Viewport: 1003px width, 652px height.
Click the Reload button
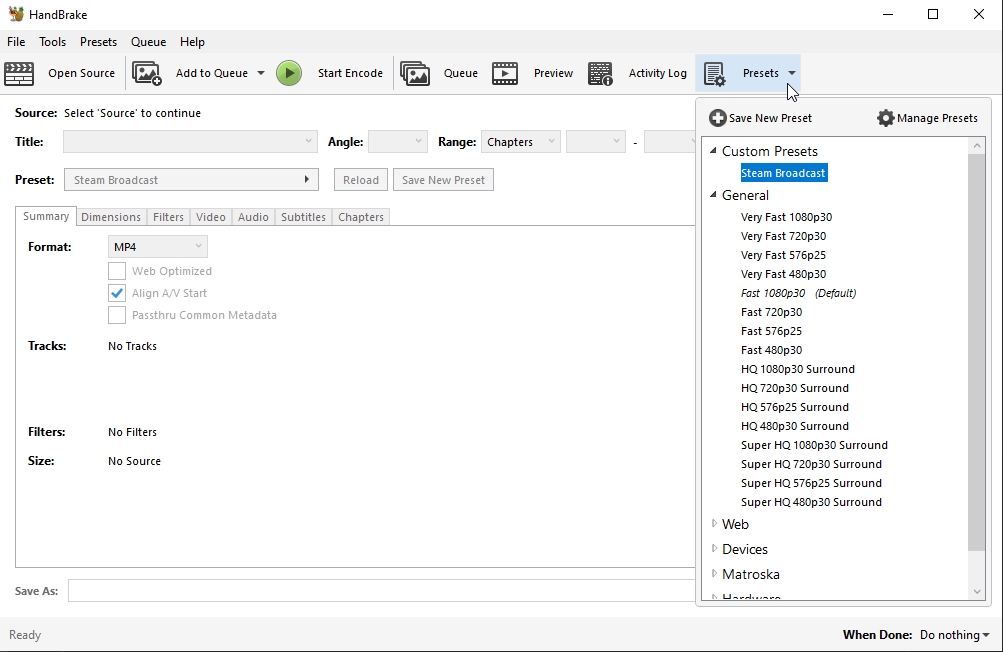[x=361, y=180]
